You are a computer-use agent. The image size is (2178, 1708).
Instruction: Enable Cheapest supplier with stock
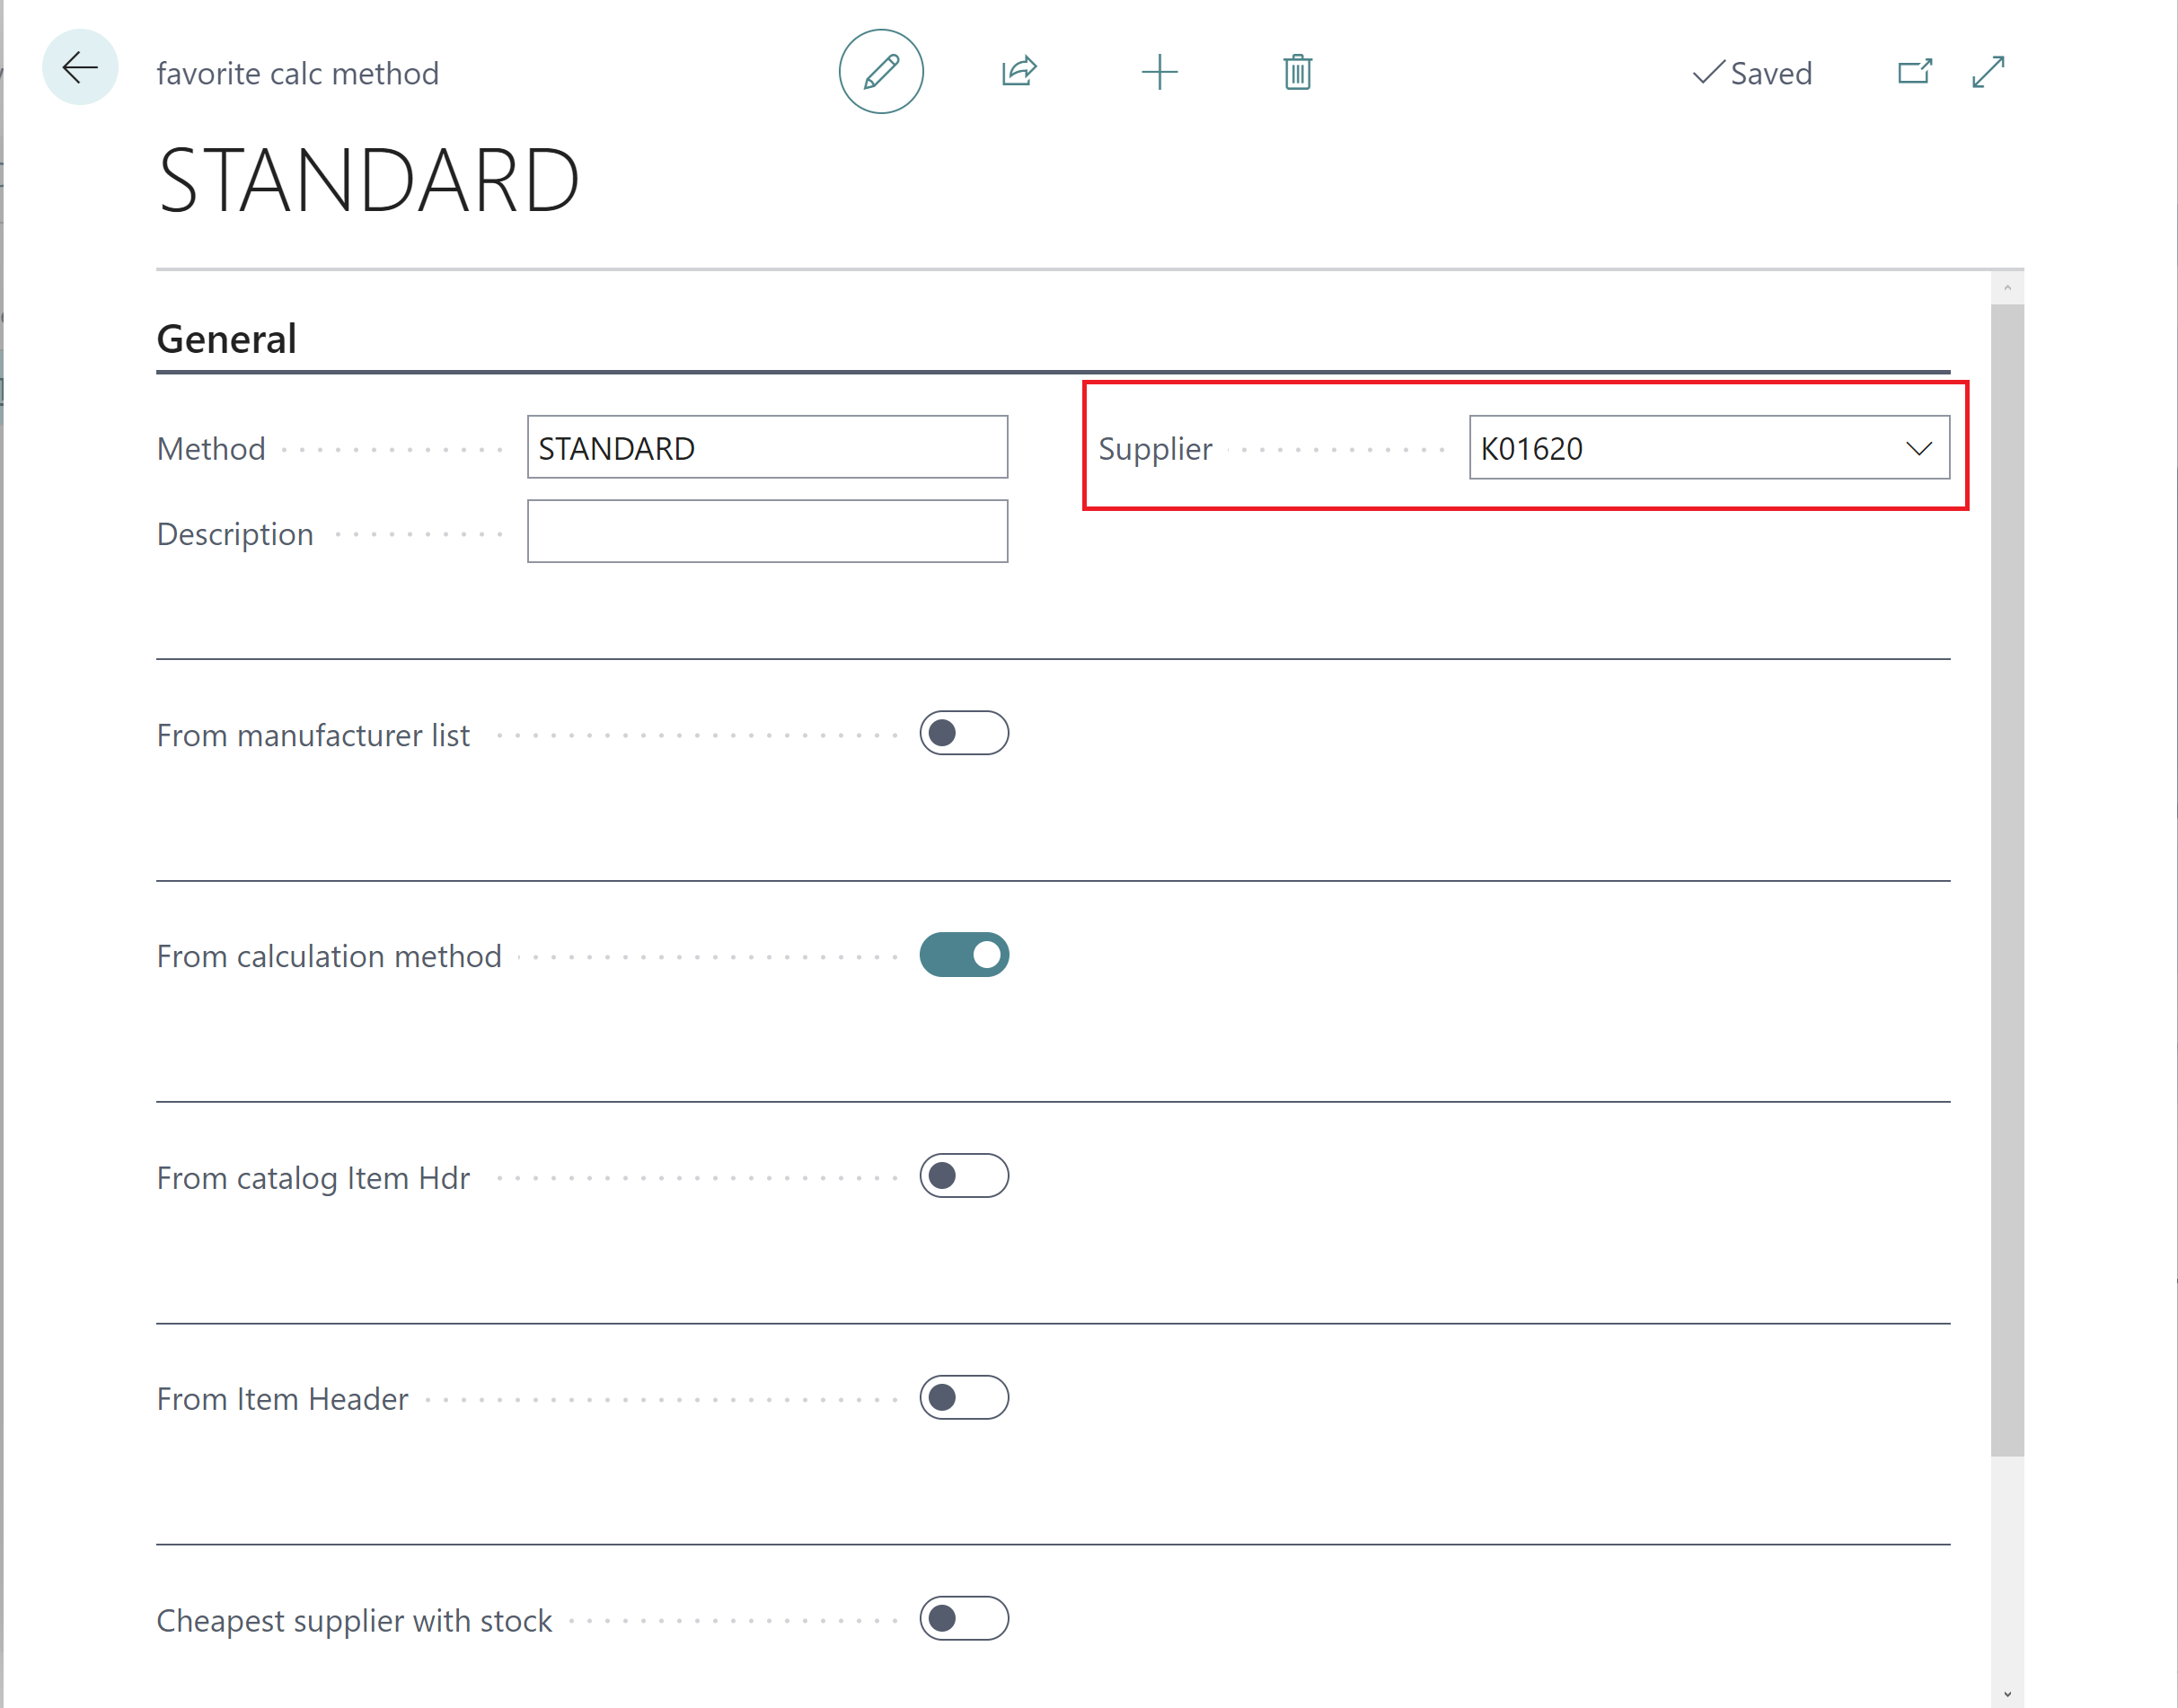coord(964,1618)
